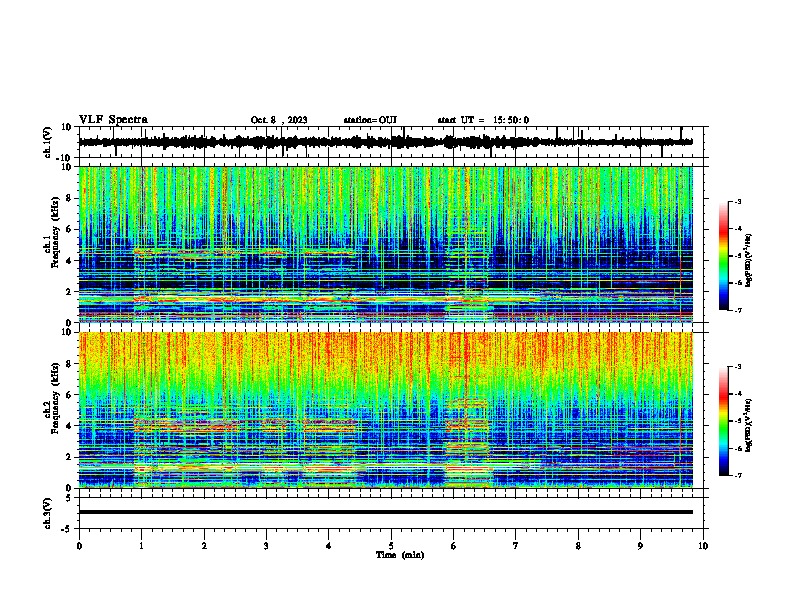The width and height of the screenshot is (792, 612).
Task: Click the time axis tick label '1'
Action: (x=141, y=546)
